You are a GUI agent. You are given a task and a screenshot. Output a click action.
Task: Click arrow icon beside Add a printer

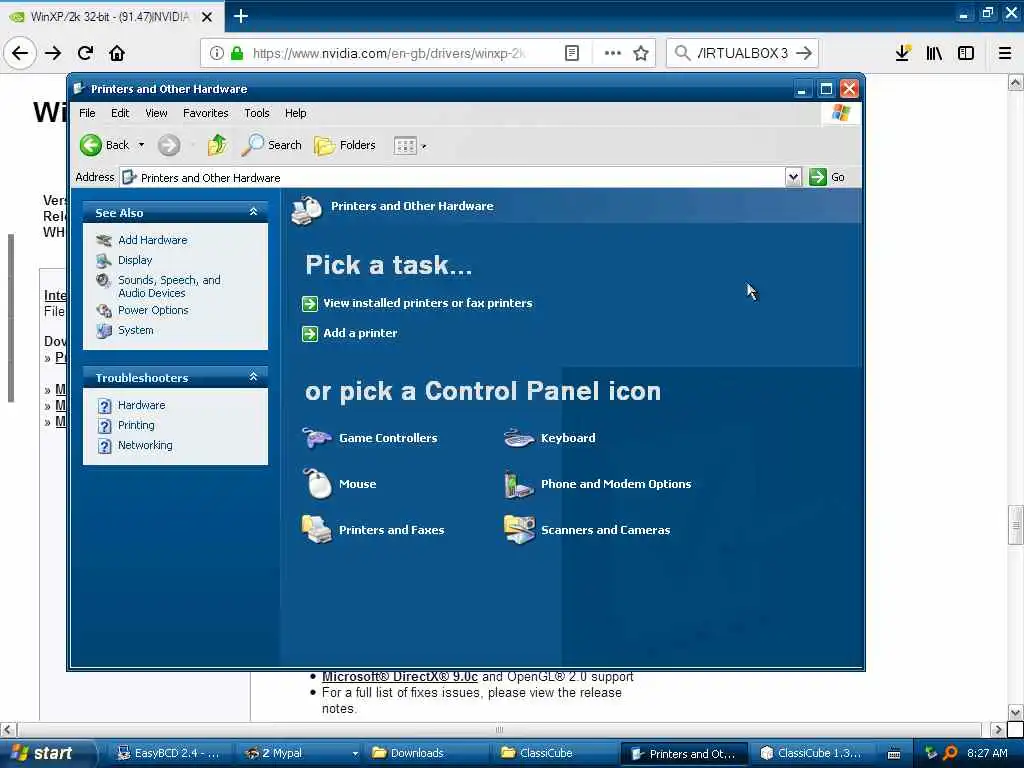pyautogui.click(x=310, y=334)
